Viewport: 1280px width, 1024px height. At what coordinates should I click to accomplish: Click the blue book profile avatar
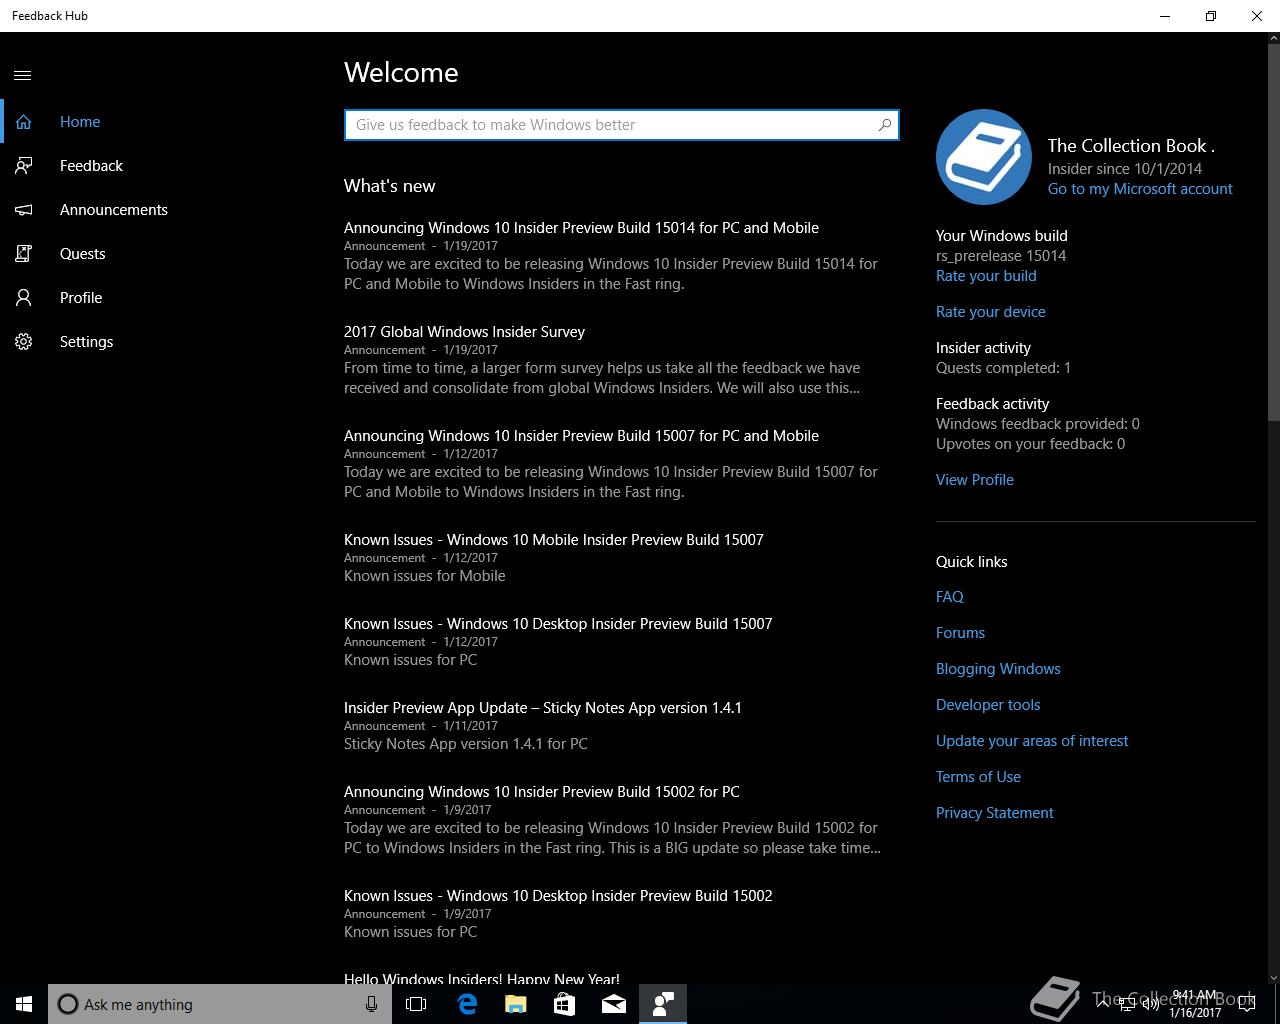click(x=984, y=157)
